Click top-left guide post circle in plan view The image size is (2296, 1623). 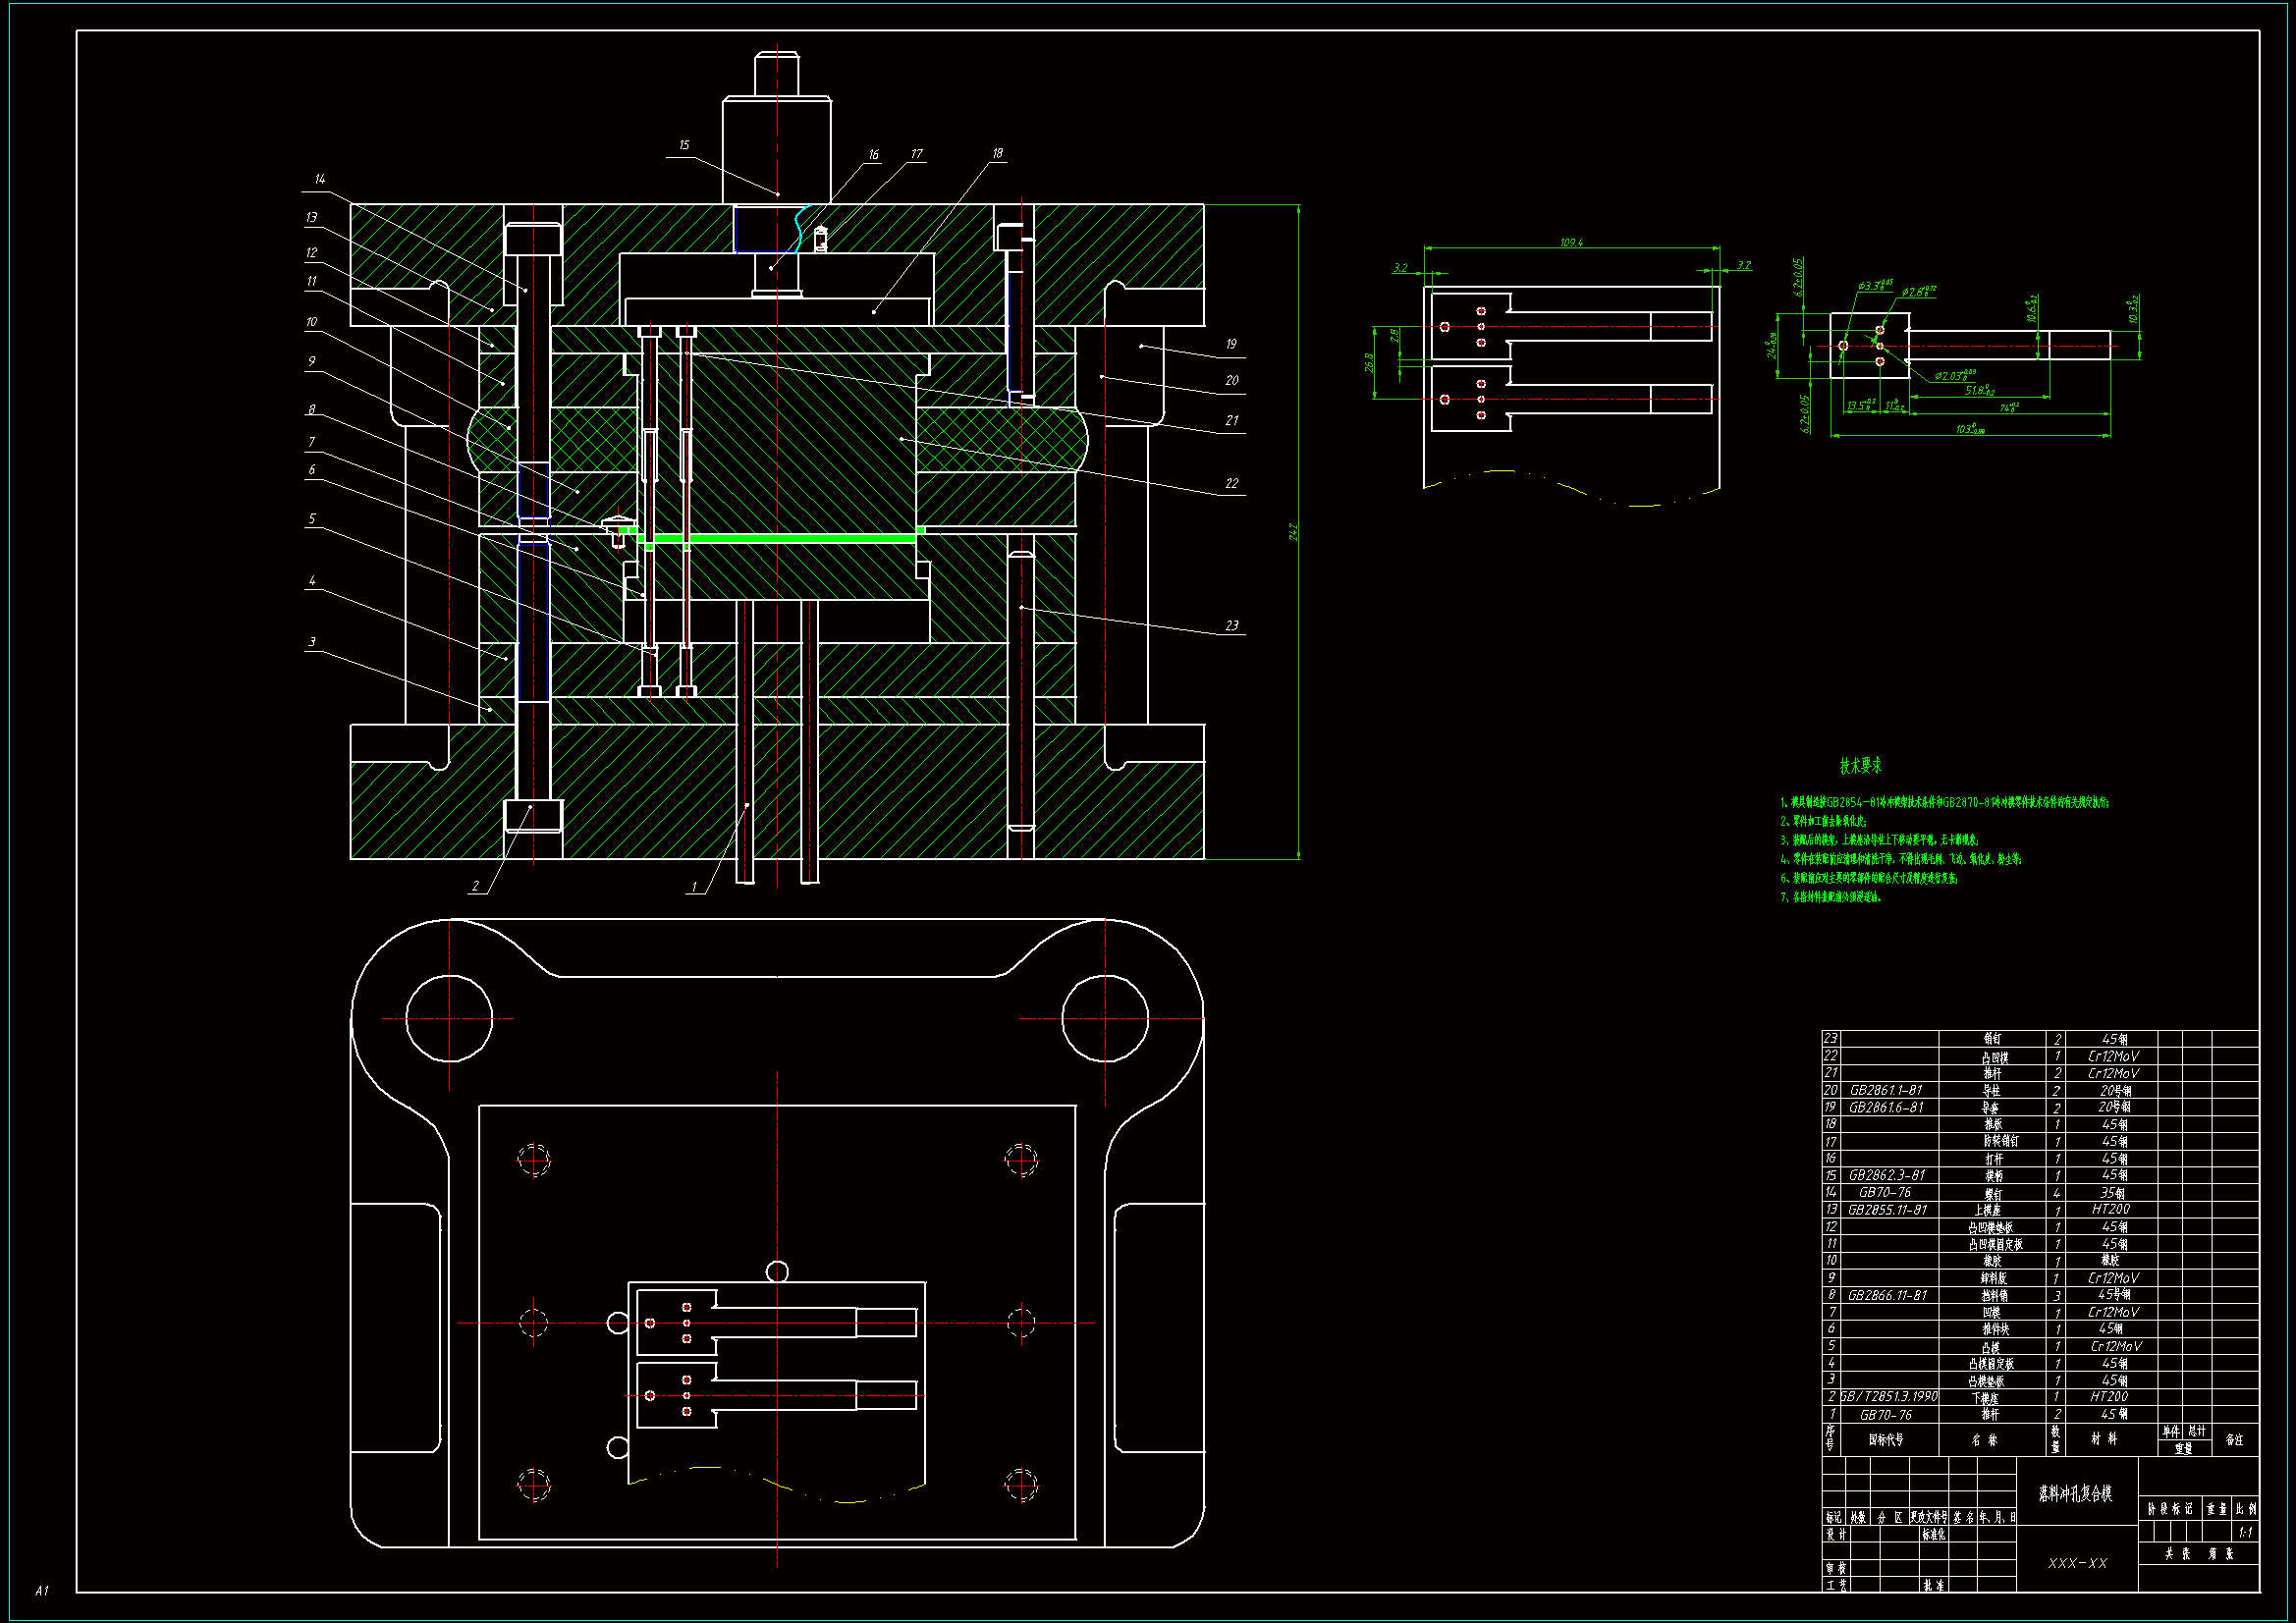tap(449, 1018)
